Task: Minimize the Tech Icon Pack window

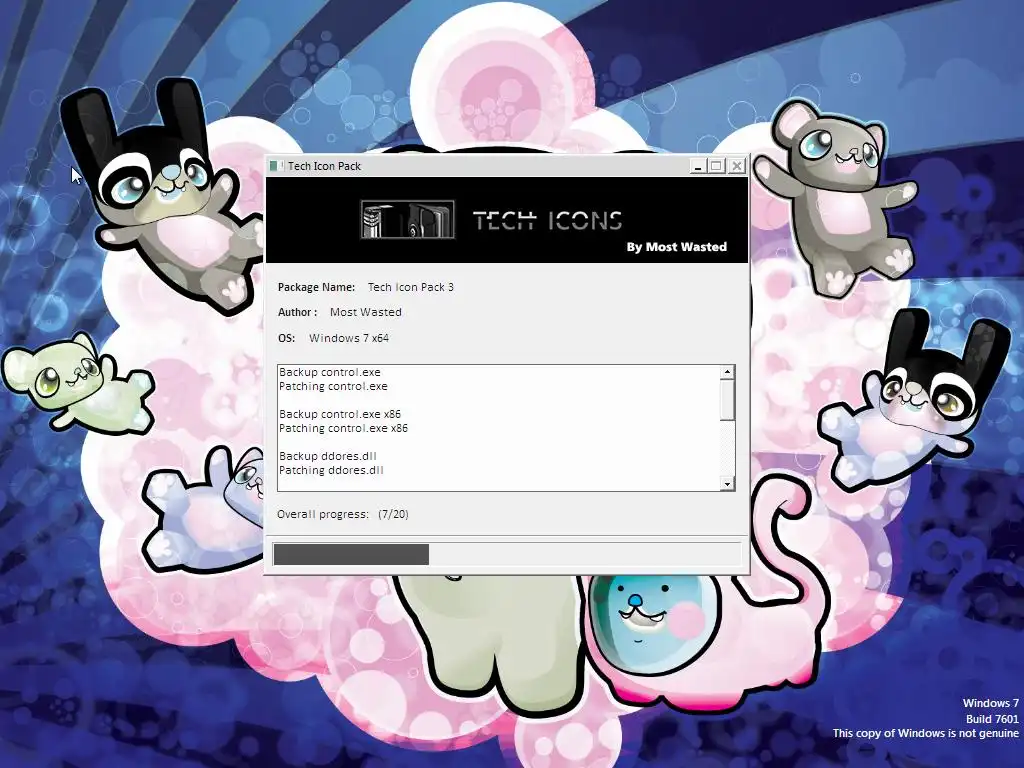Action: 698,166
